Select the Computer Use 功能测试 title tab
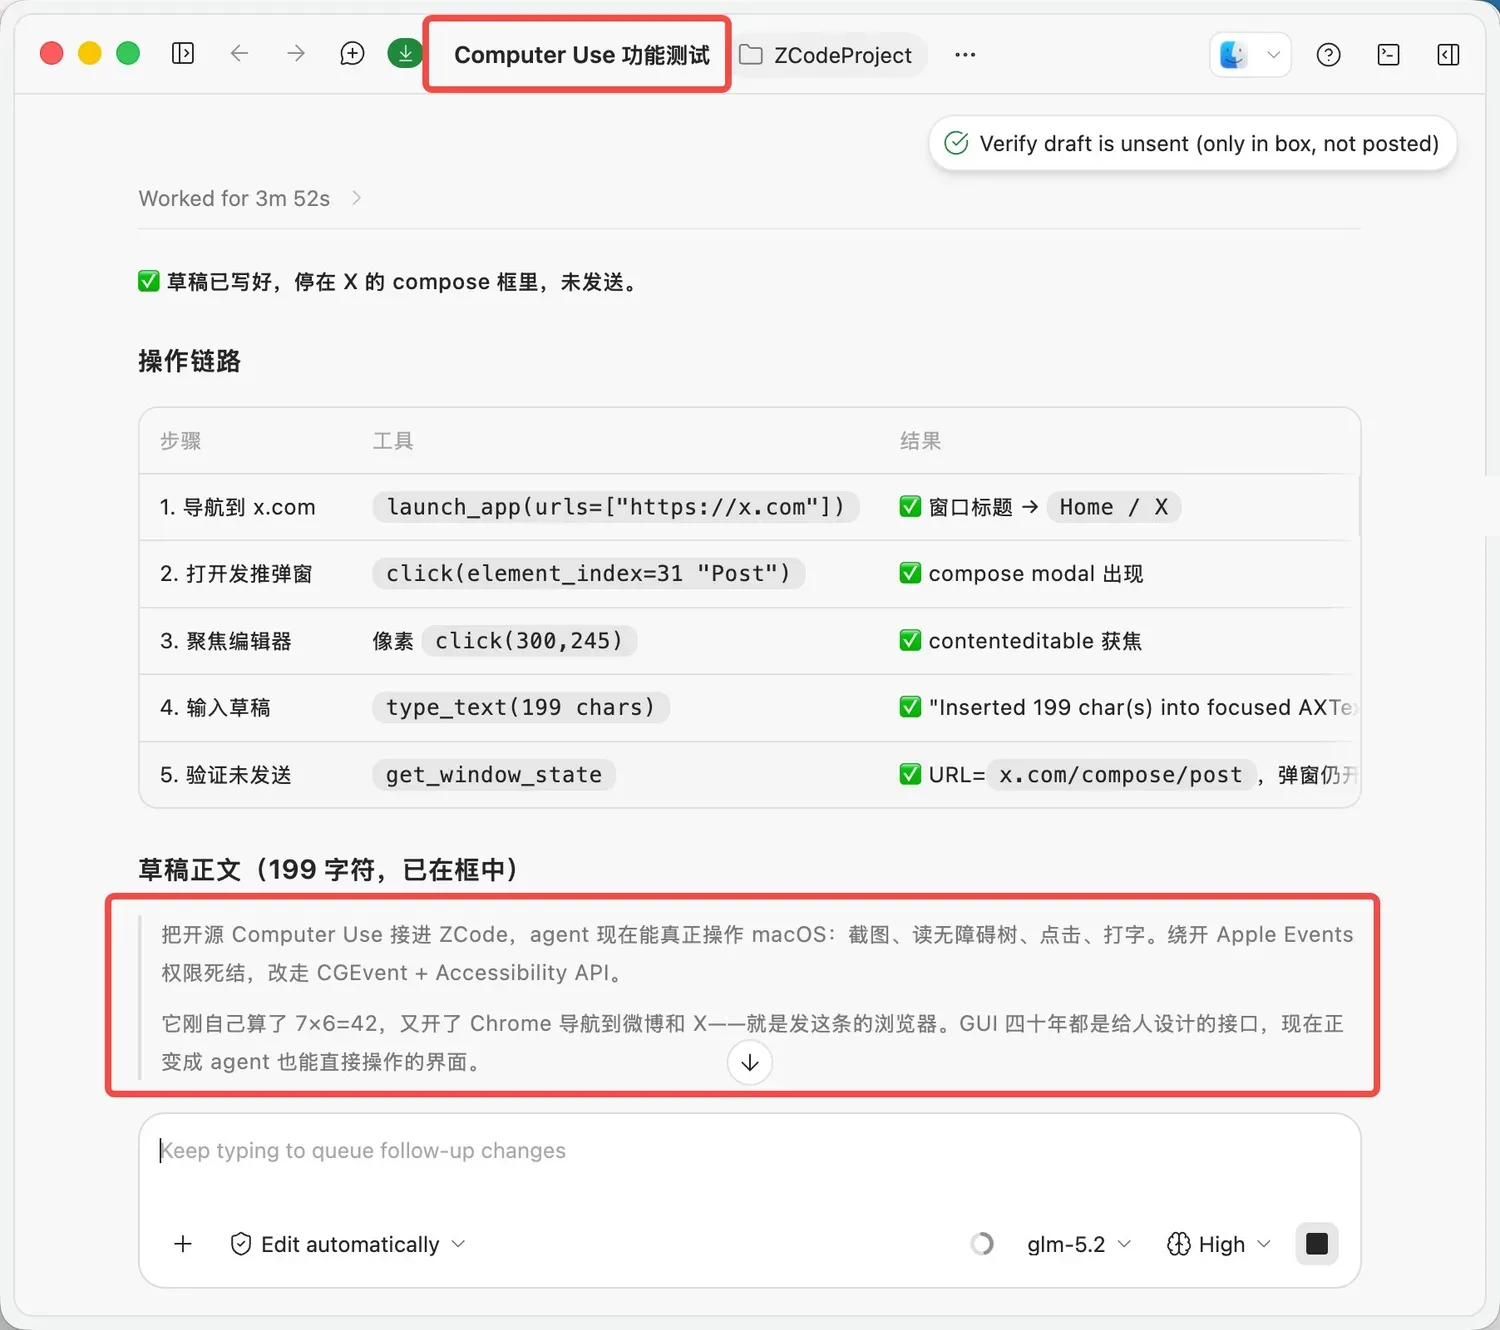This screenshot has height=1330, width=1500. (x=581, y=55)
